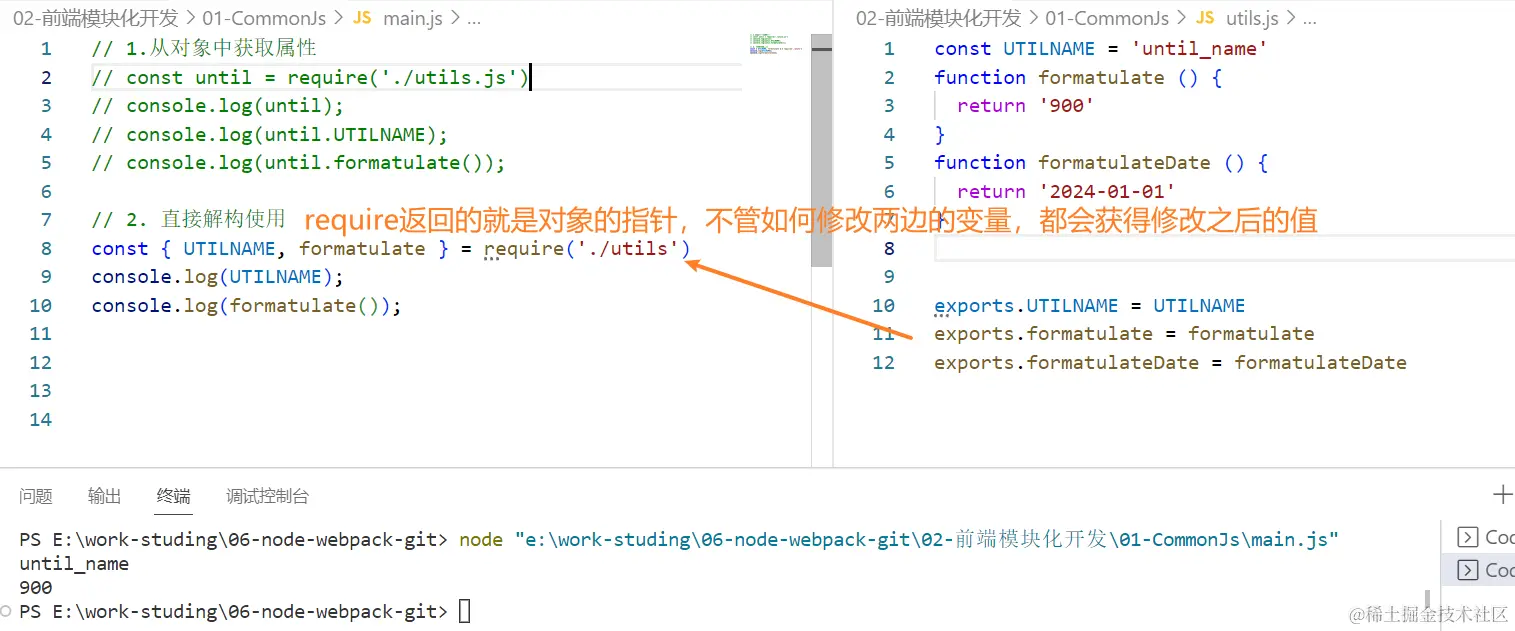
Task: Place cursor at terminal prompt input box
Action: point(464,611)
